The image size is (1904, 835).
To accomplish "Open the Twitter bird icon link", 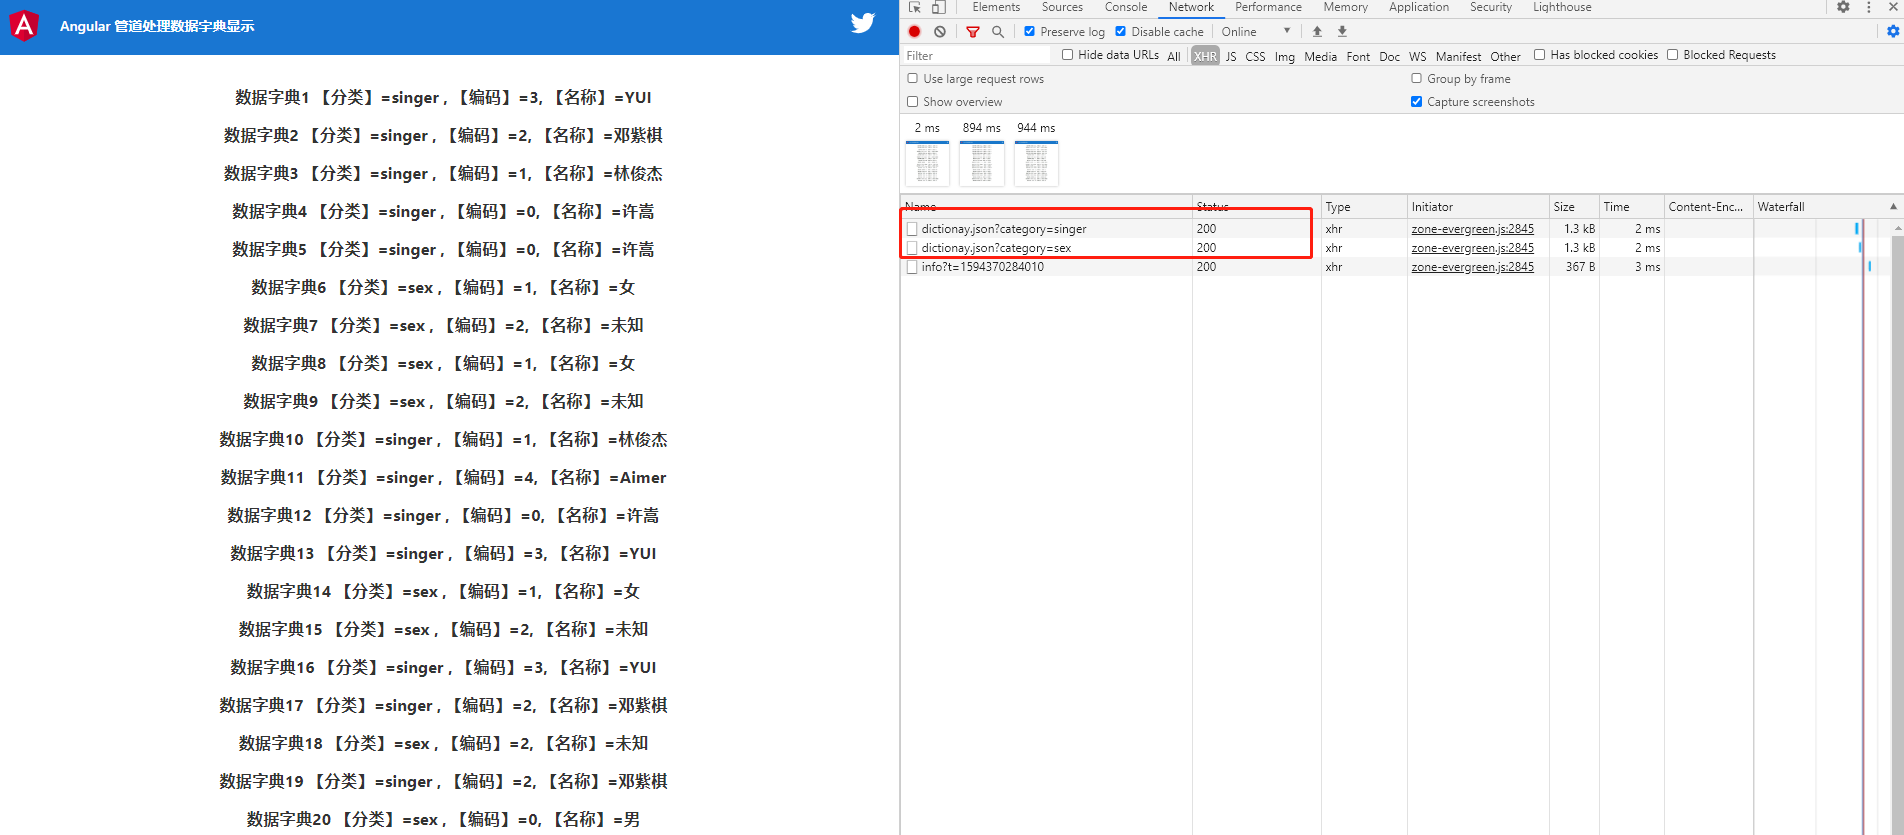I will (863, 23).
